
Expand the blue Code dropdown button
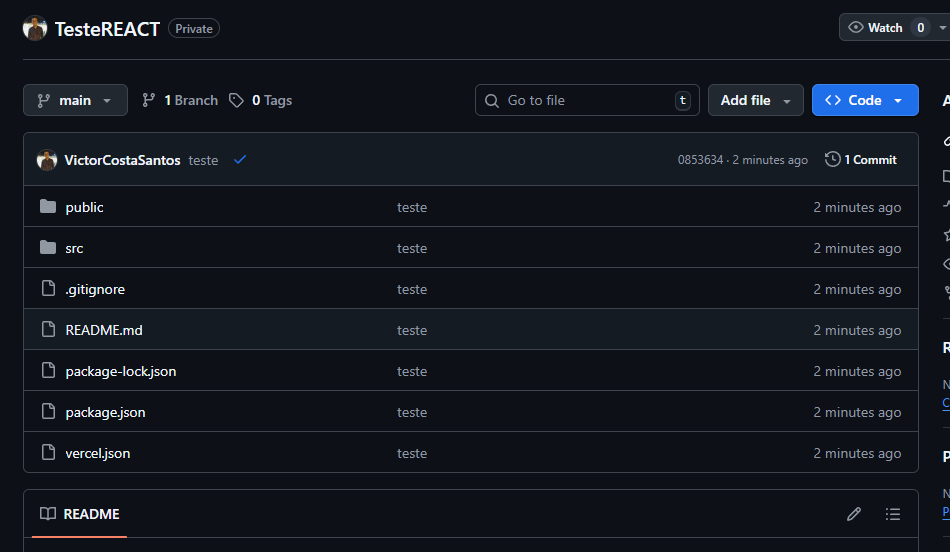(x=865, y=100)
